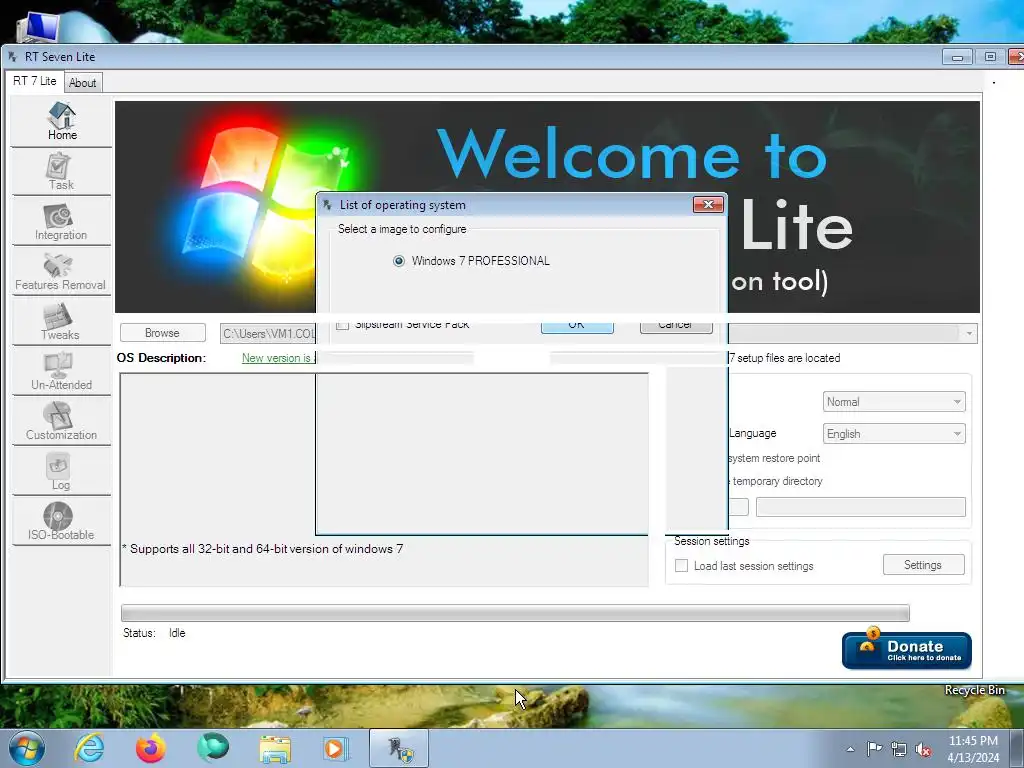
Task: Switch to the About tab
Action: (83, 83)
